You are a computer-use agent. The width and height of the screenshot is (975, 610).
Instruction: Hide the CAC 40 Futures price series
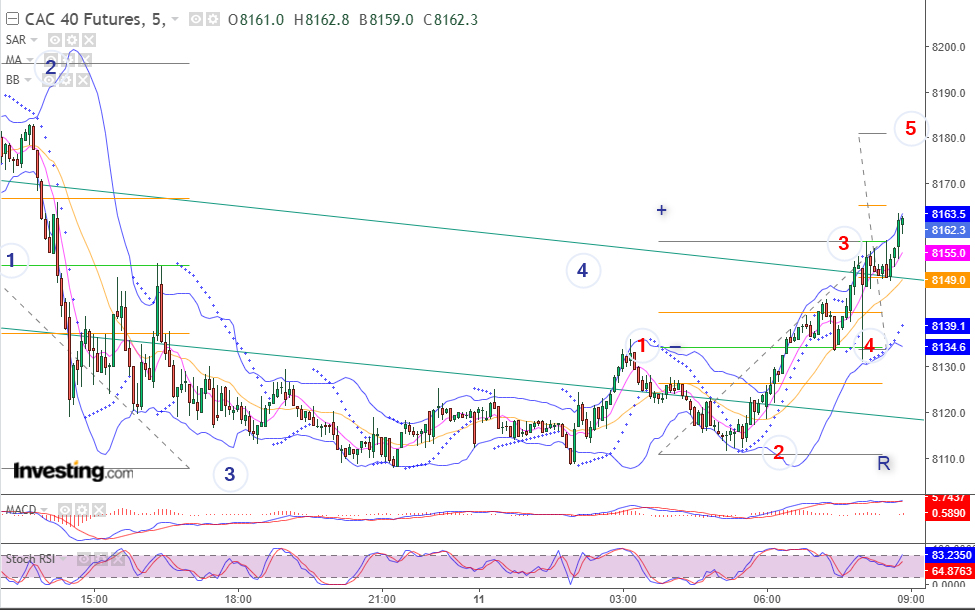(x=196, y=20)
